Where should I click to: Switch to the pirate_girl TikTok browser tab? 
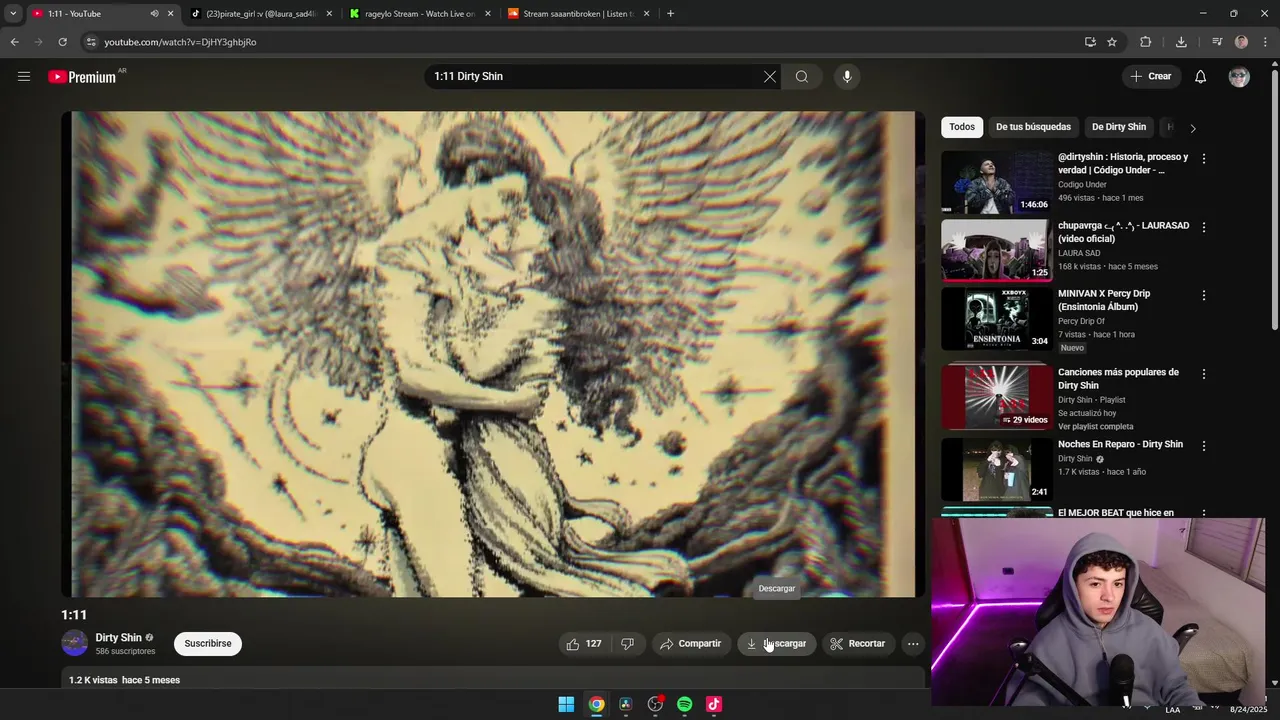(262, 14)
